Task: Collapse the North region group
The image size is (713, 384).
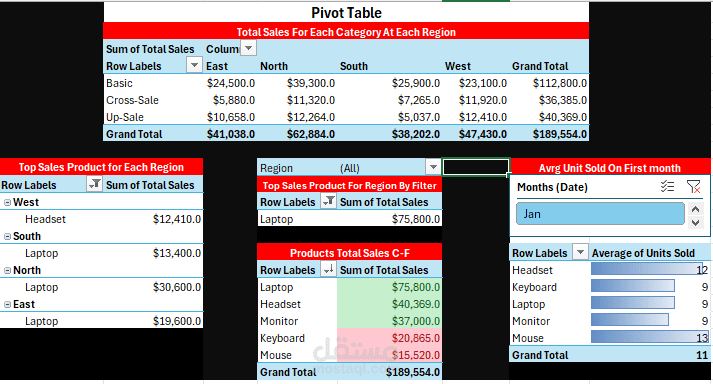Action: (x=7, y=271)
